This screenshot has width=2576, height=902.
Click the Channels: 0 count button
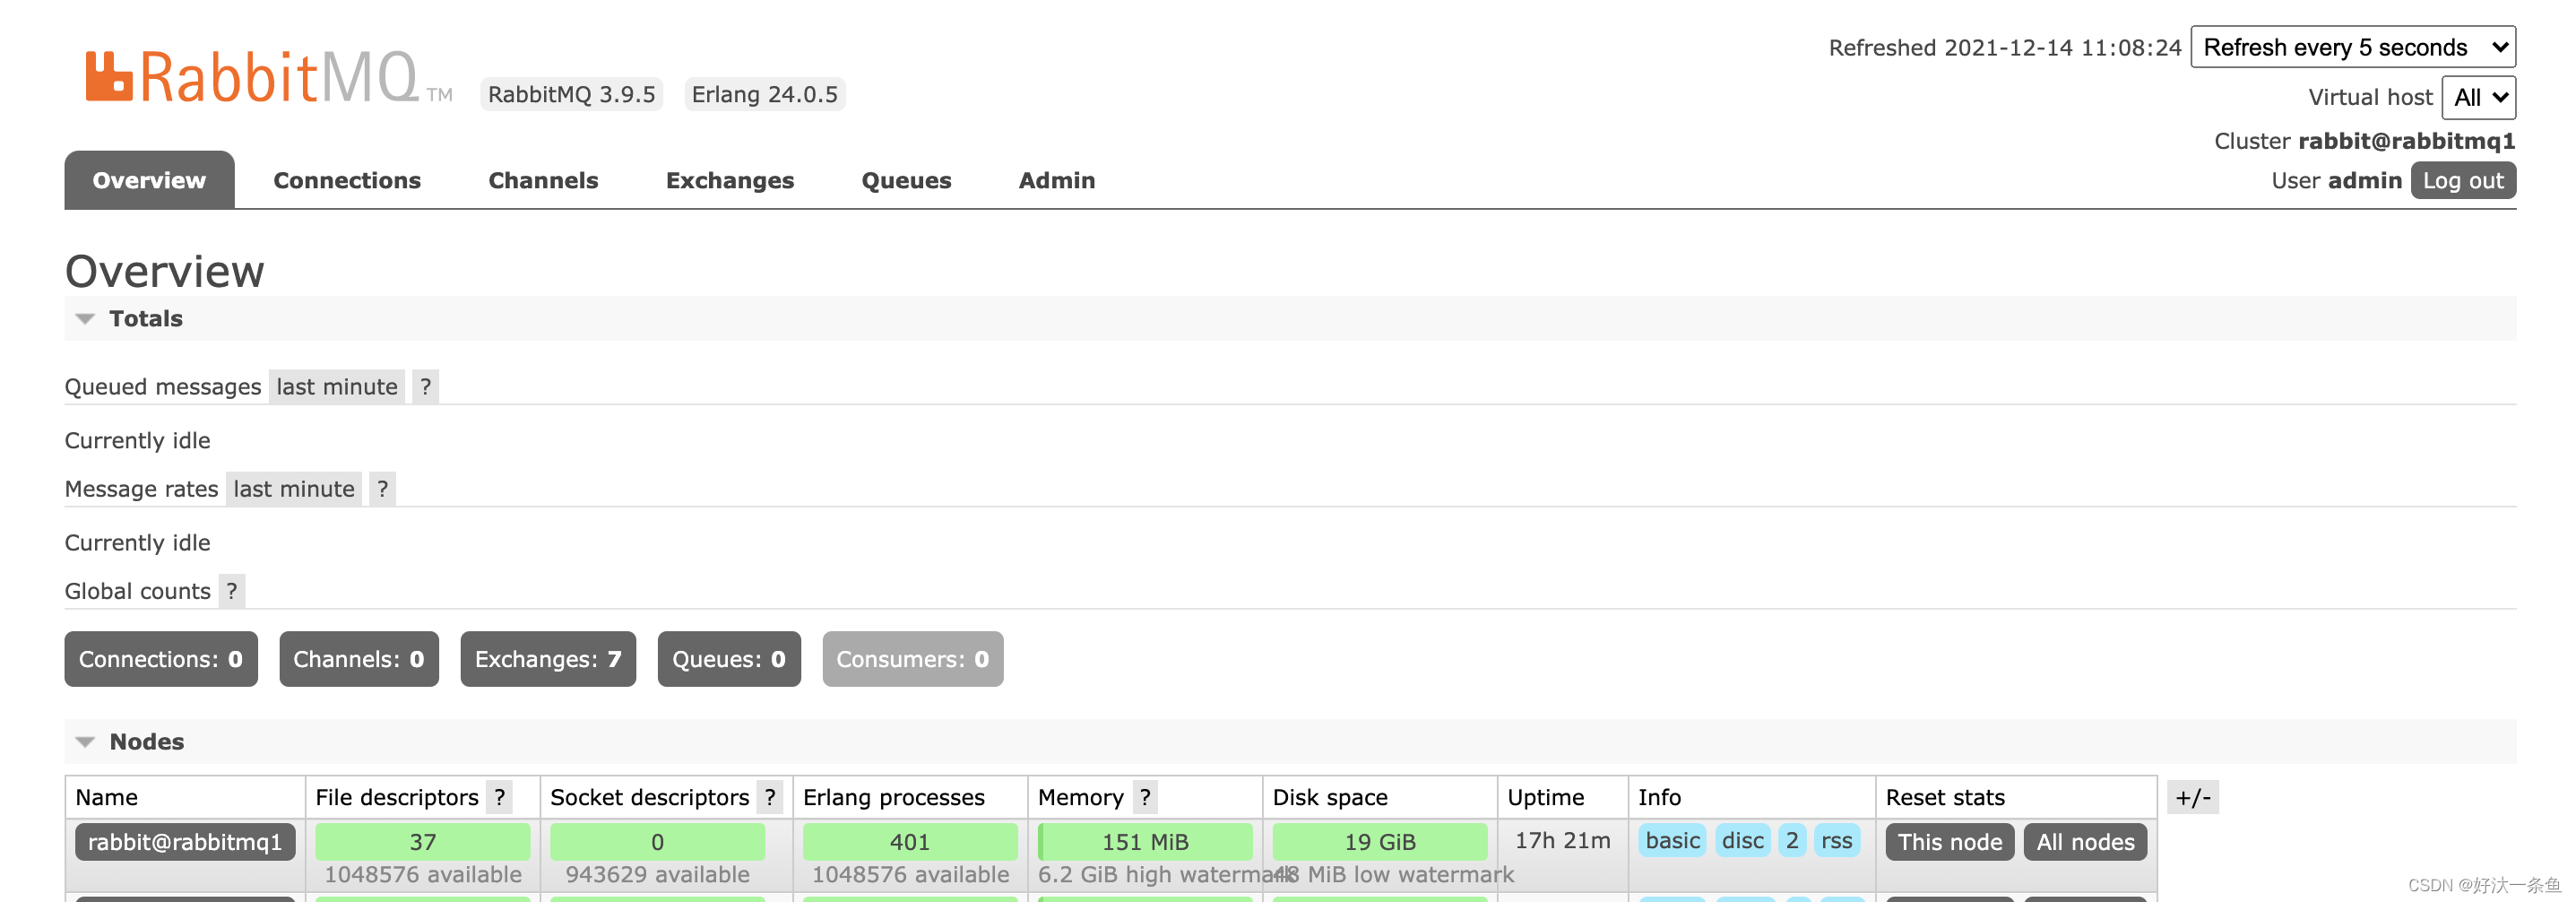[x=359, y=659]
